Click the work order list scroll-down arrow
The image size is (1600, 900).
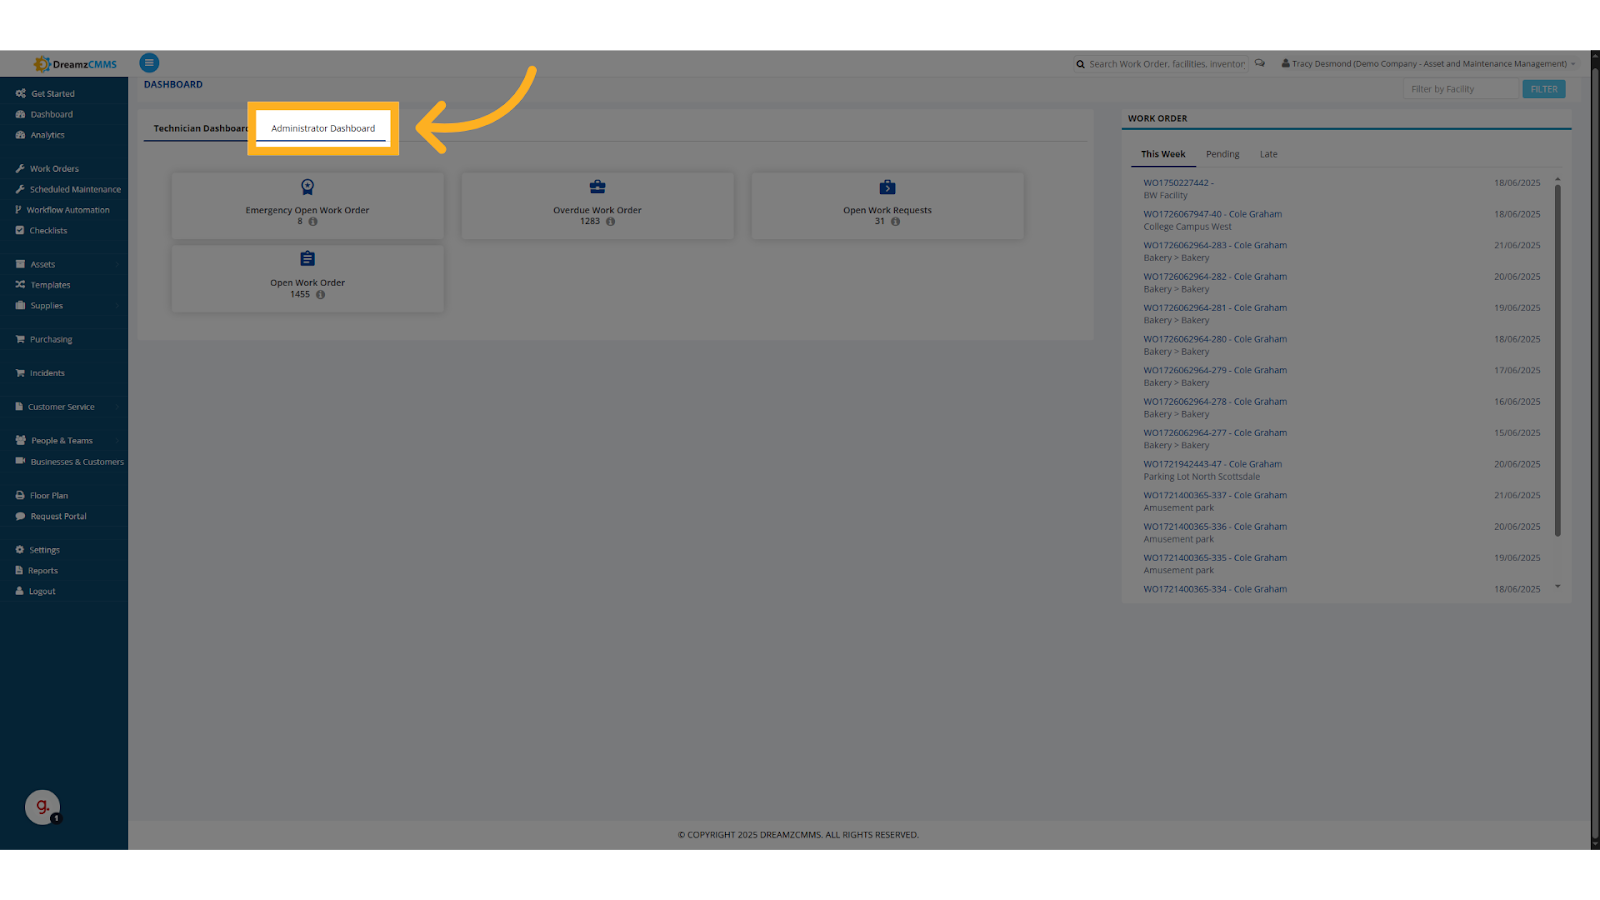coord(1557,587)
